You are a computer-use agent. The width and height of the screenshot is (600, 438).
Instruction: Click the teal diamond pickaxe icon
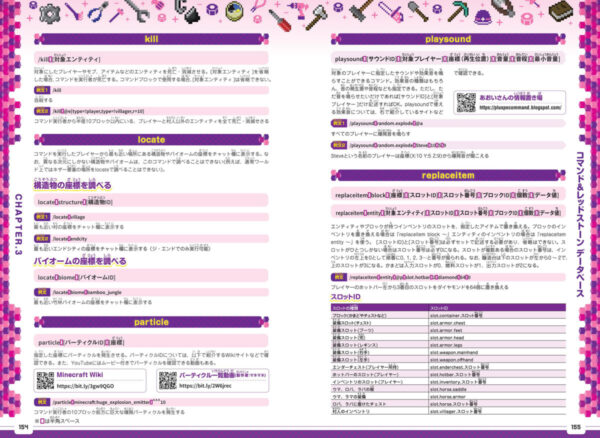point(458,10)
